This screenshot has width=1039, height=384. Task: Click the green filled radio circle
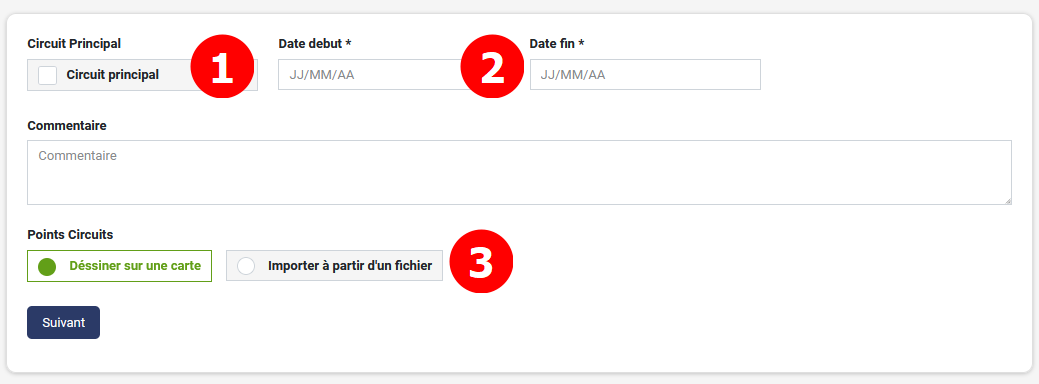tap(46, 266)
